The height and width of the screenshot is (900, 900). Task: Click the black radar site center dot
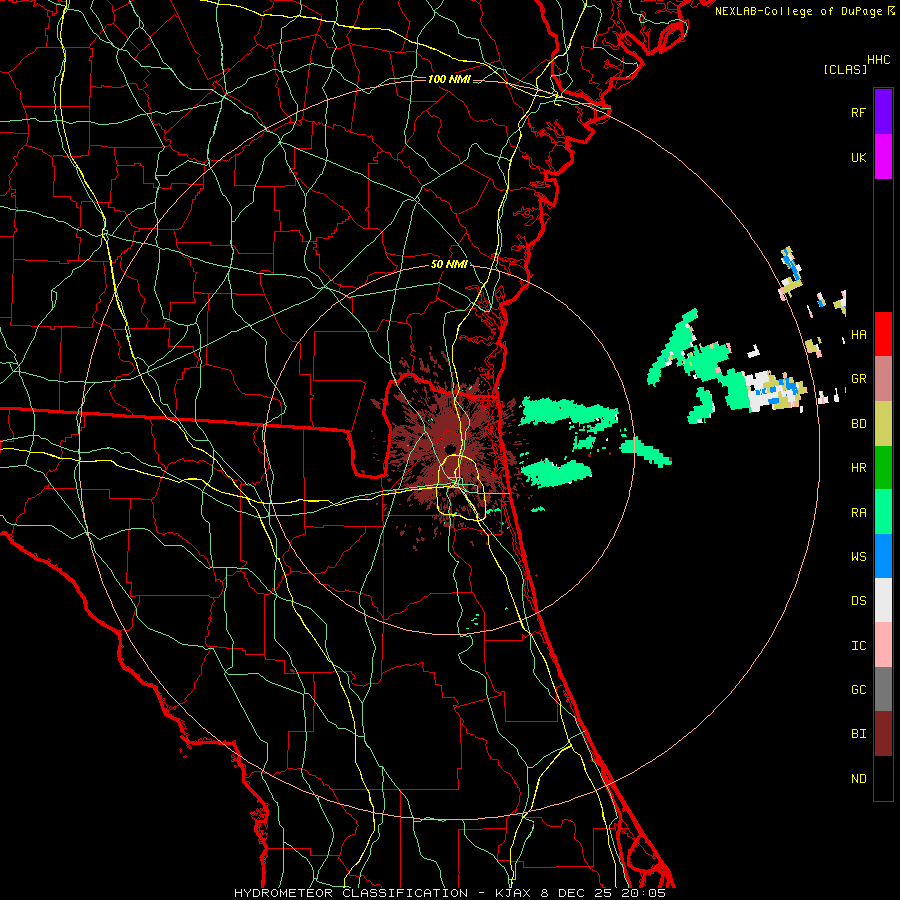(450, 448)
